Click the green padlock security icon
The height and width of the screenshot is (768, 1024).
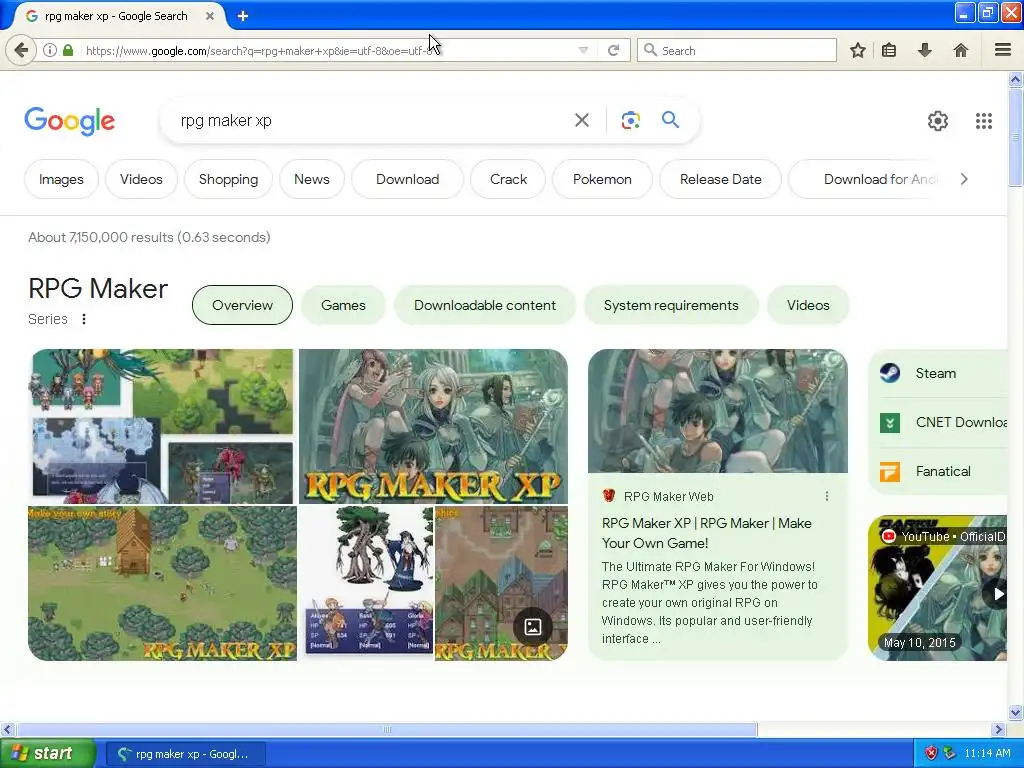point(68,50)
